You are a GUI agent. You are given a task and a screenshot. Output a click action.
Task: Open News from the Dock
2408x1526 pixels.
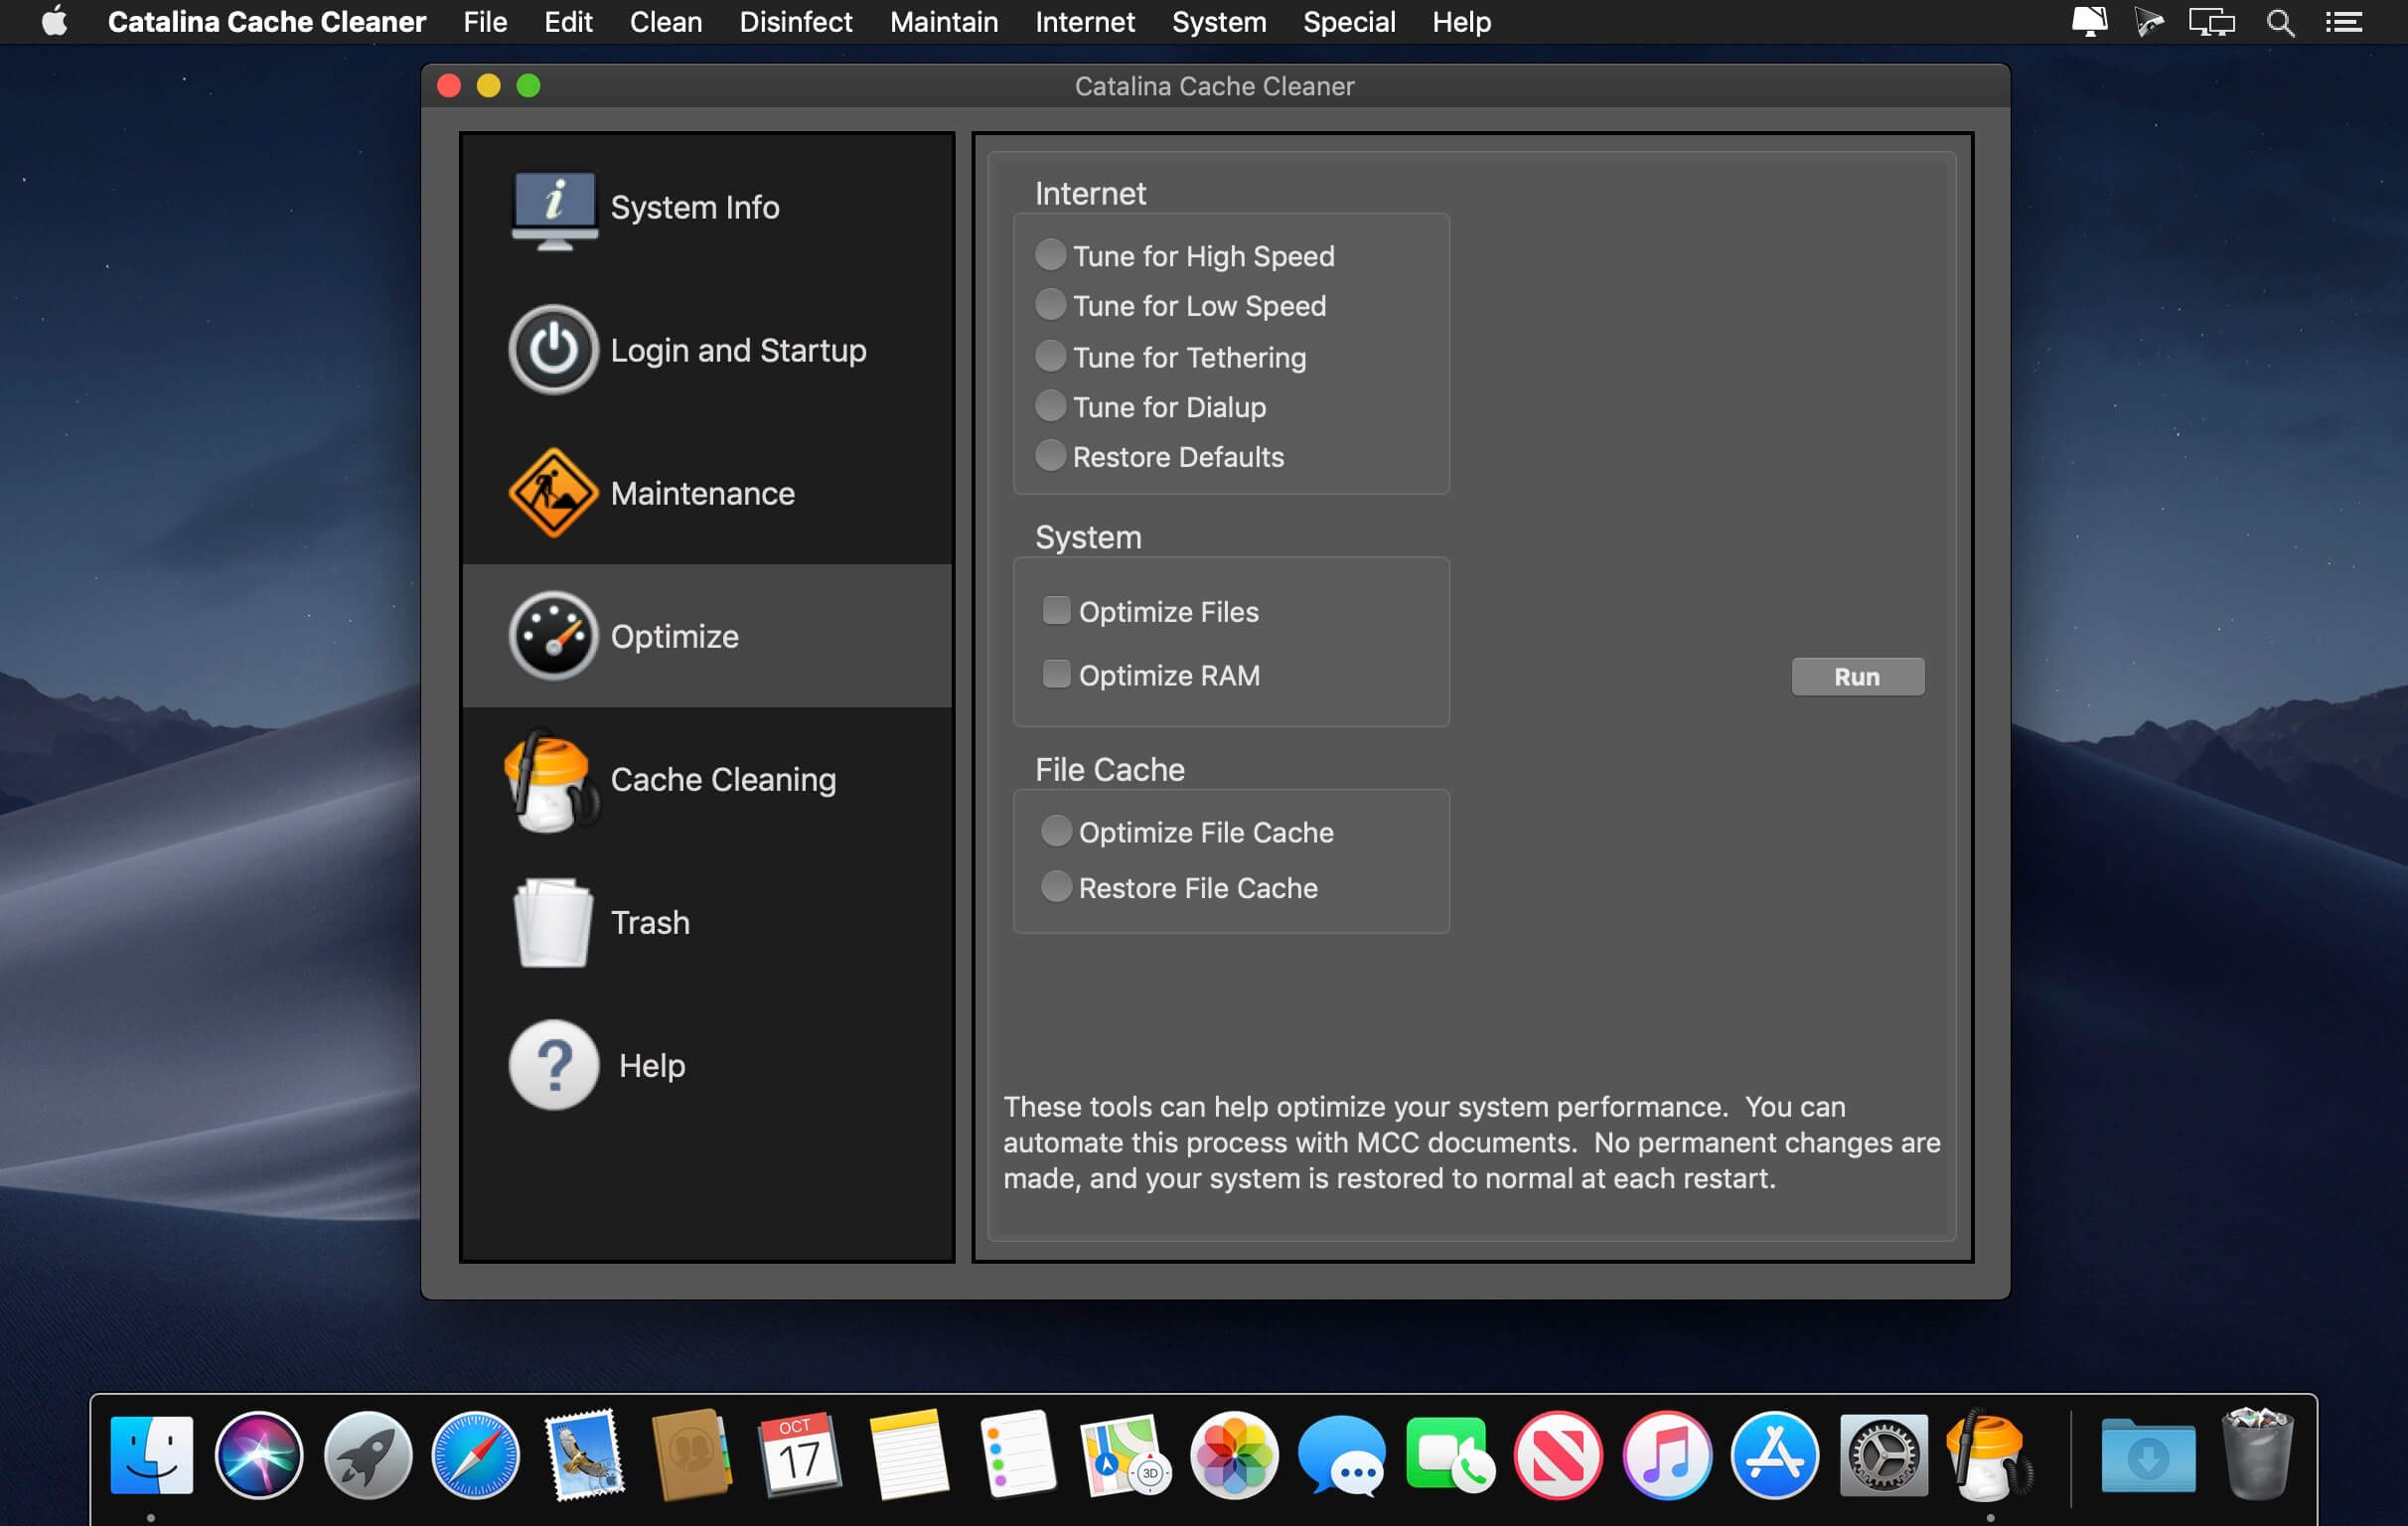coord(1558,1455)
